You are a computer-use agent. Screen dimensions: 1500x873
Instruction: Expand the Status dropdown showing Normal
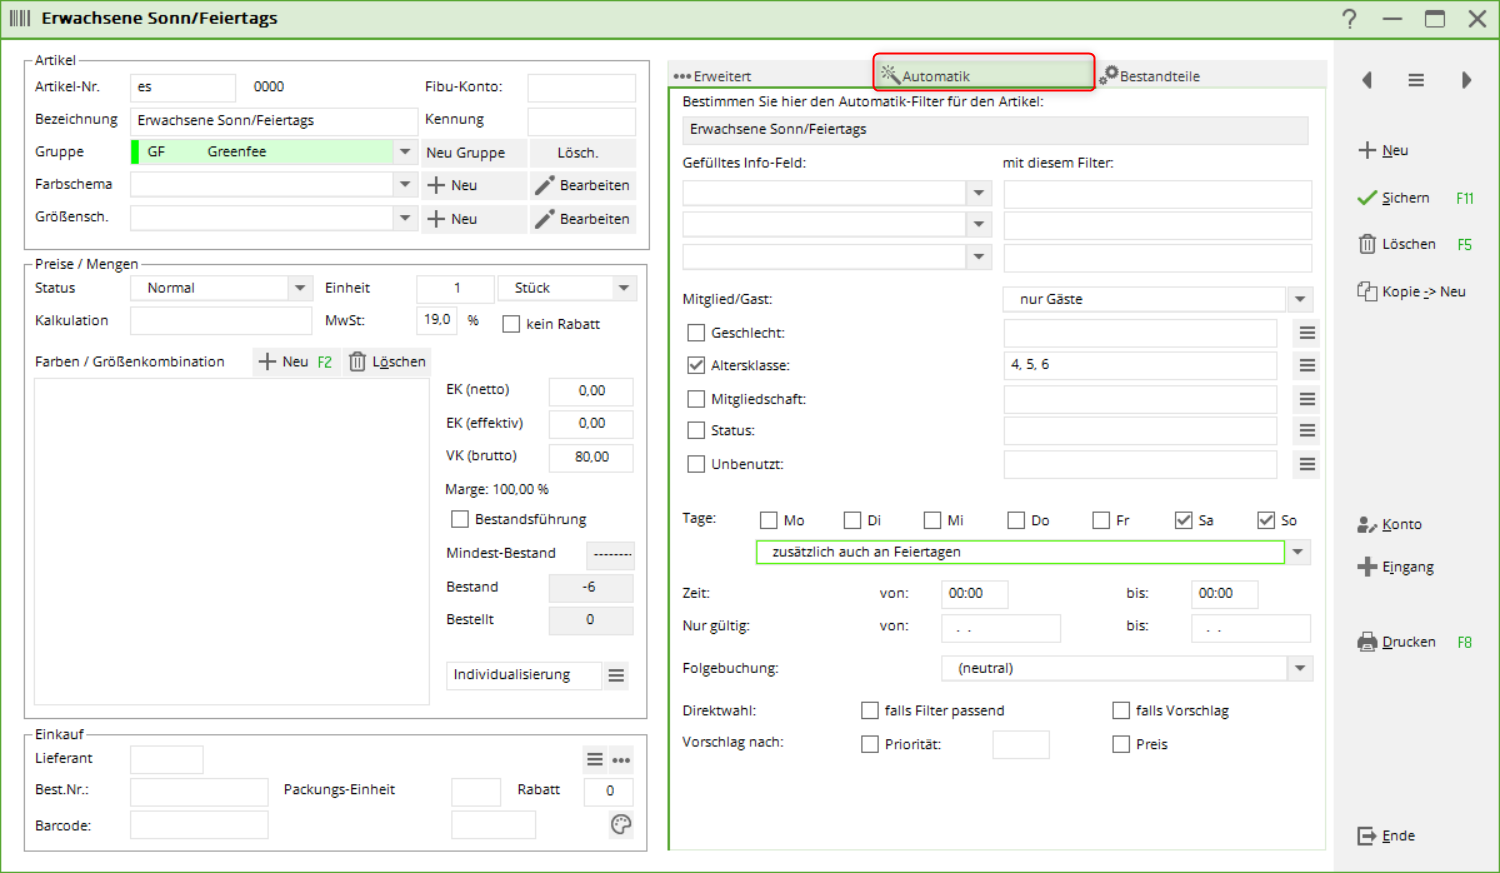(300, 288)
